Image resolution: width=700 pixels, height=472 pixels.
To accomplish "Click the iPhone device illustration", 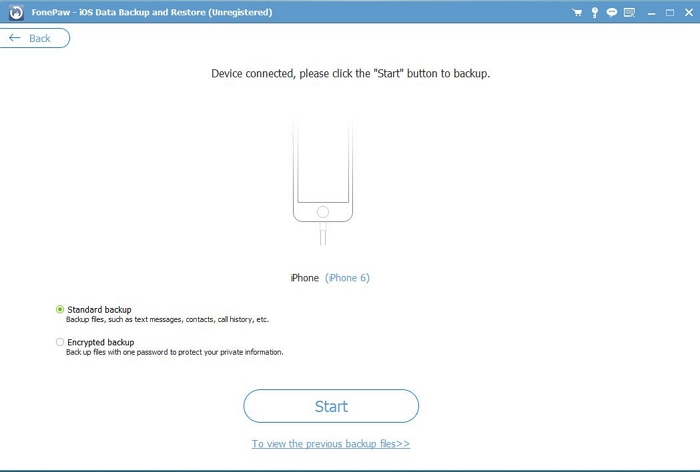I will coord(323,183).
